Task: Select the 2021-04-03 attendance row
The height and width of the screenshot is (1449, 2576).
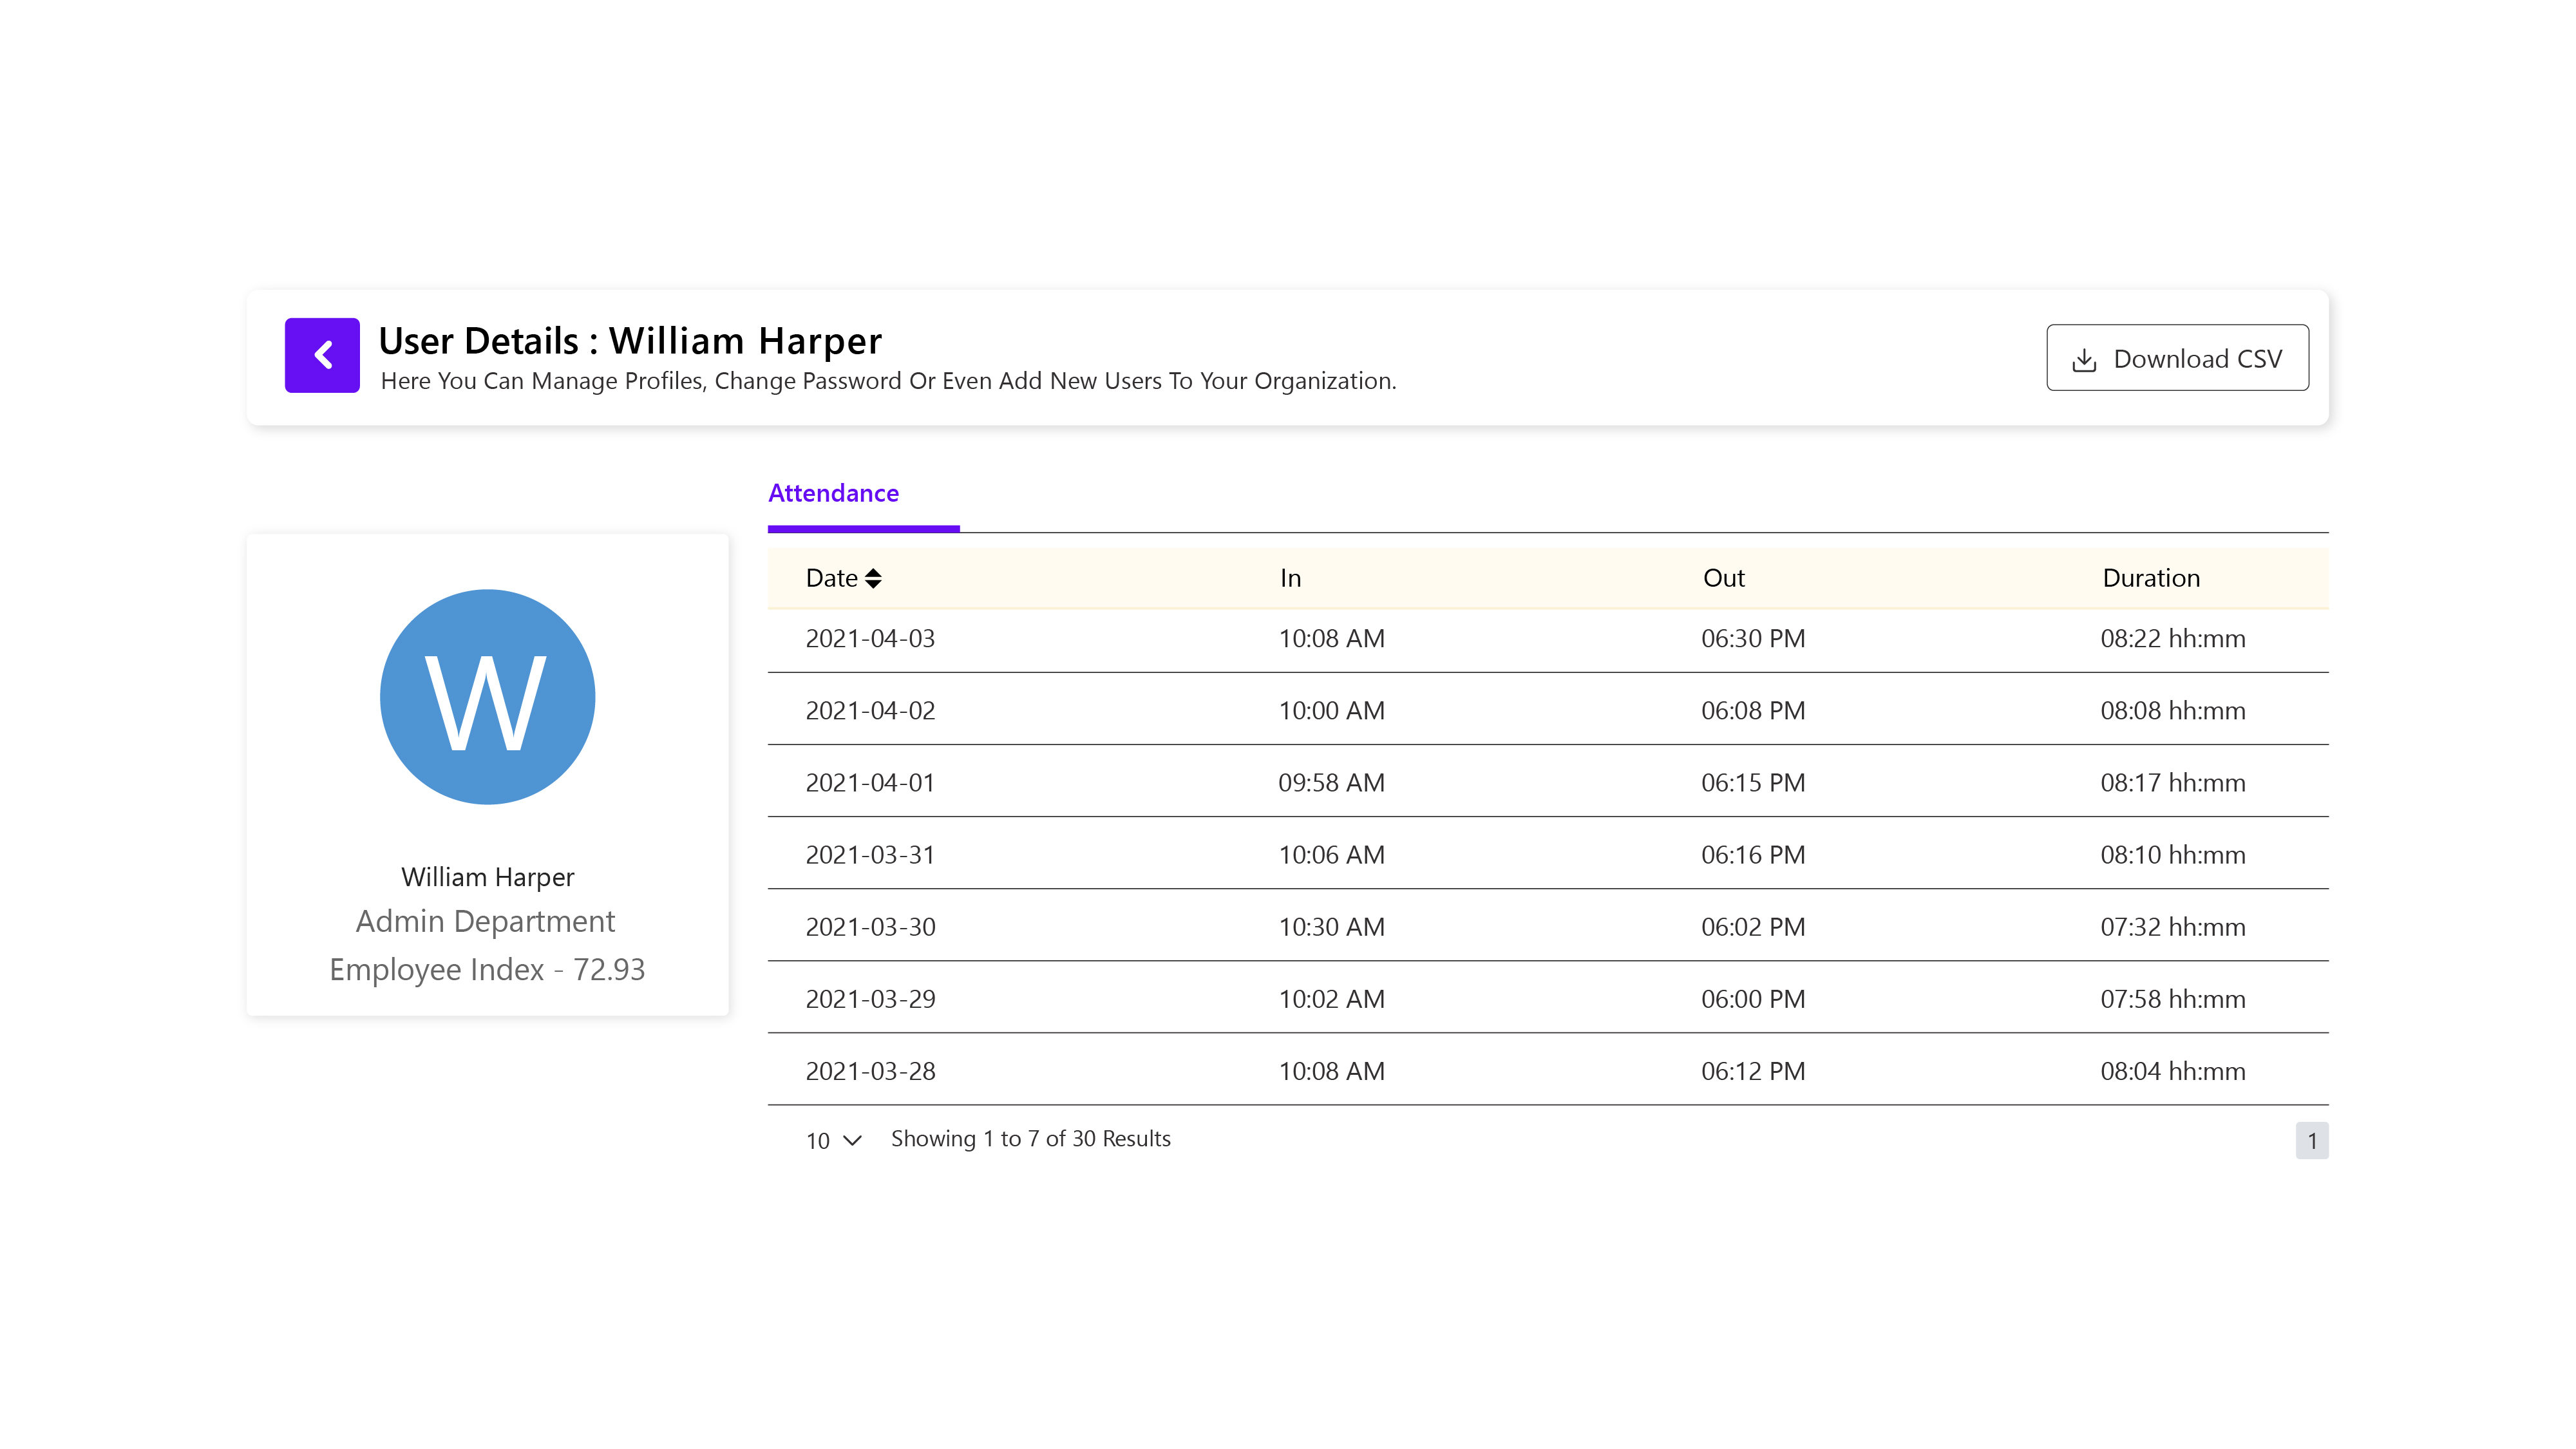Action: tap(1547, 638)
